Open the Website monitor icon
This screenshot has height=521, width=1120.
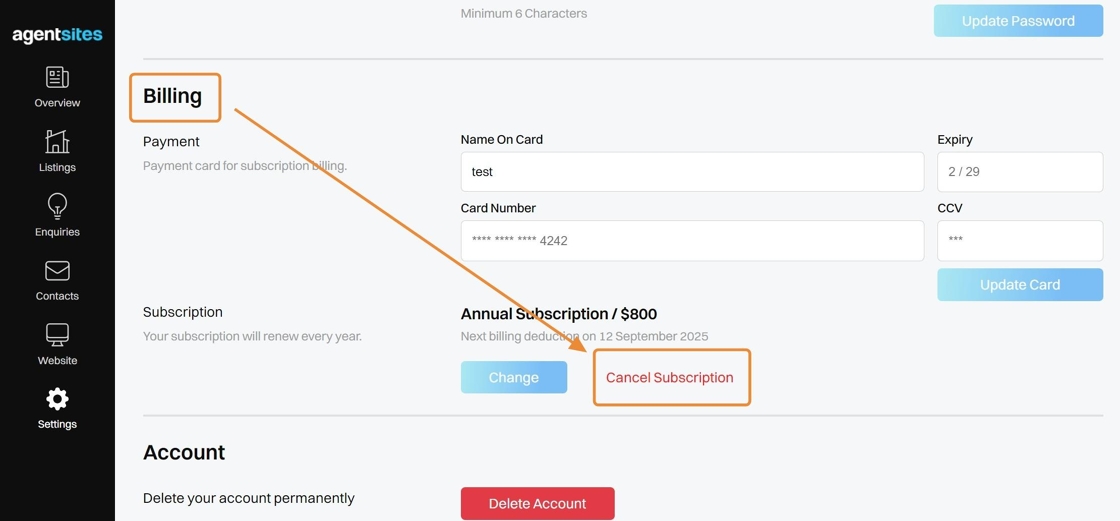pos(57,335)
